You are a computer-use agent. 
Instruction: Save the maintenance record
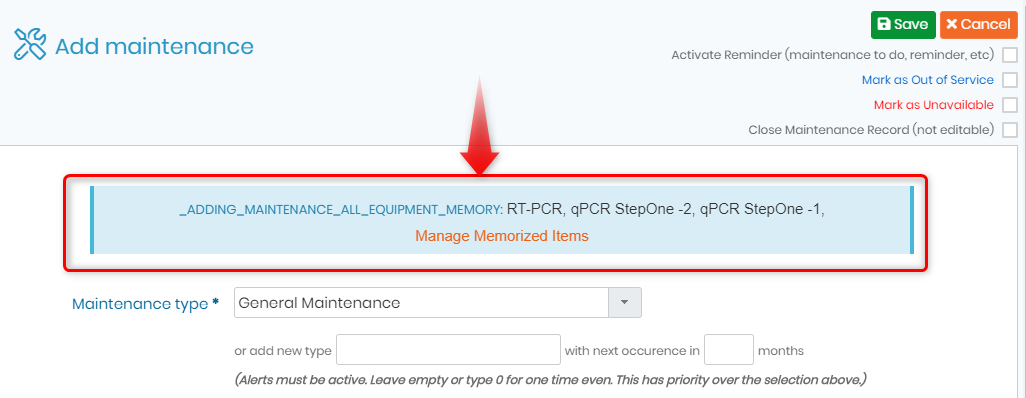903,24
